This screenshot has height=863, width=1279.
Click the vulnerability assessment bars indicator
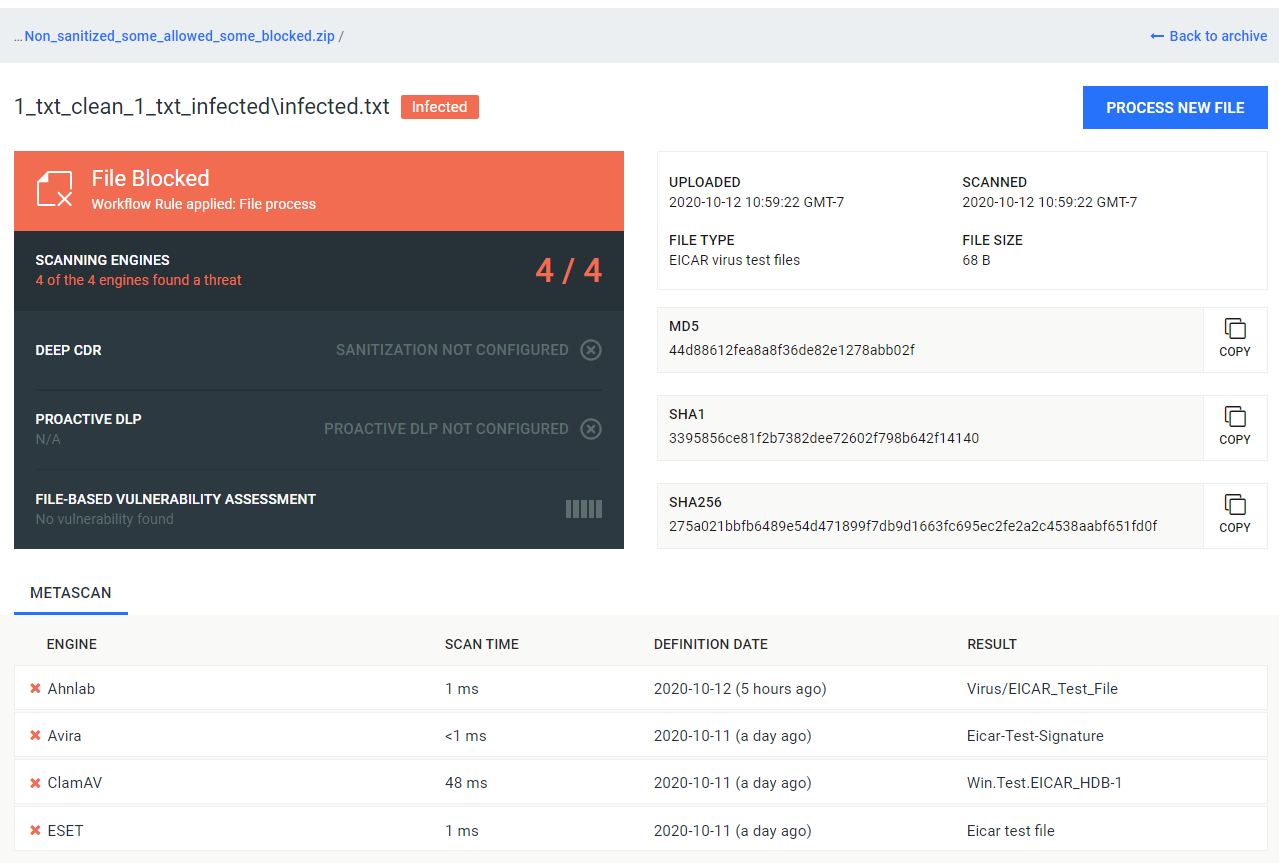click(584, 509)
